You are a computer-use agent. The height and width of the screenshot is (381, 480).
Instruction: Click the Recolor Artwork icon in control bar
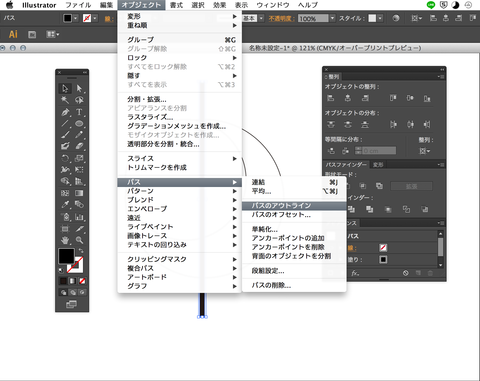[396, 18]
